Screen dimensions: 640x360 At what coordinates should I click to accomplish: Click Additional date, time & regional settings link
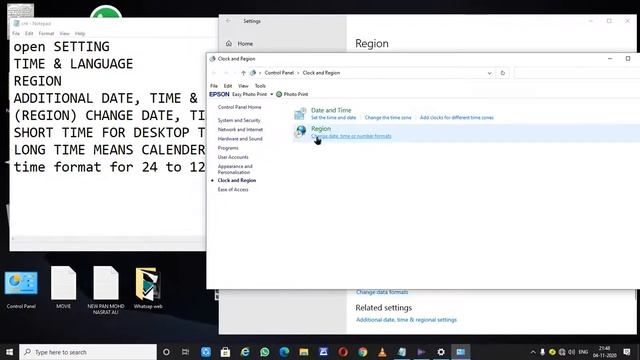click(406, 320)
